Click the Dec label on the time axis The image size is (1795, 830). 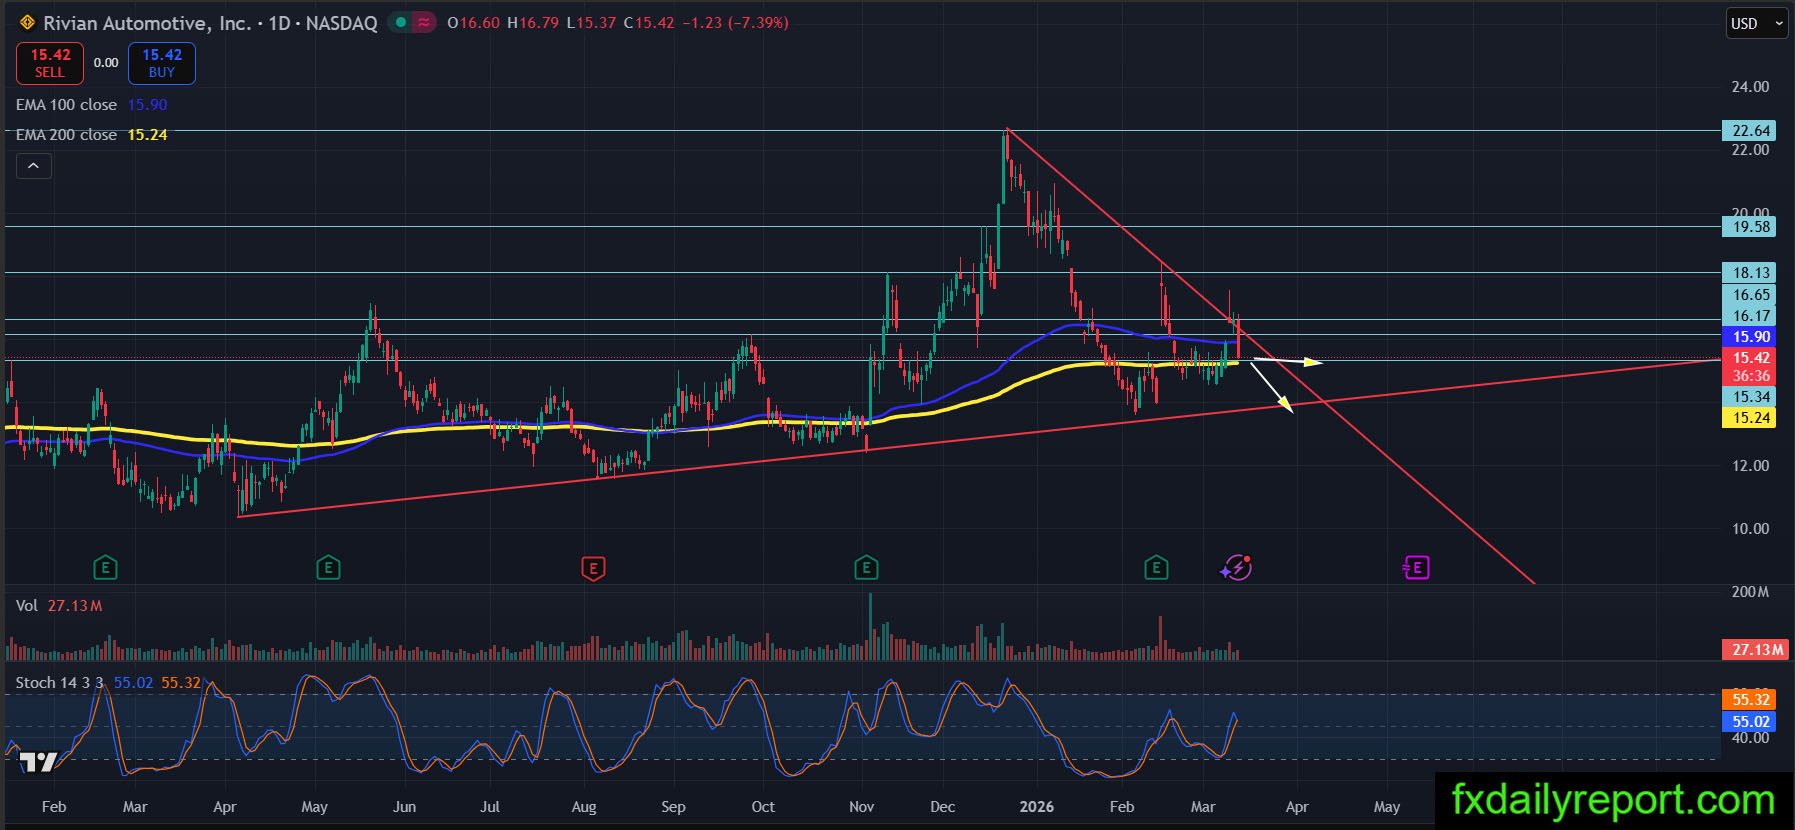click(x=942, y=807)
